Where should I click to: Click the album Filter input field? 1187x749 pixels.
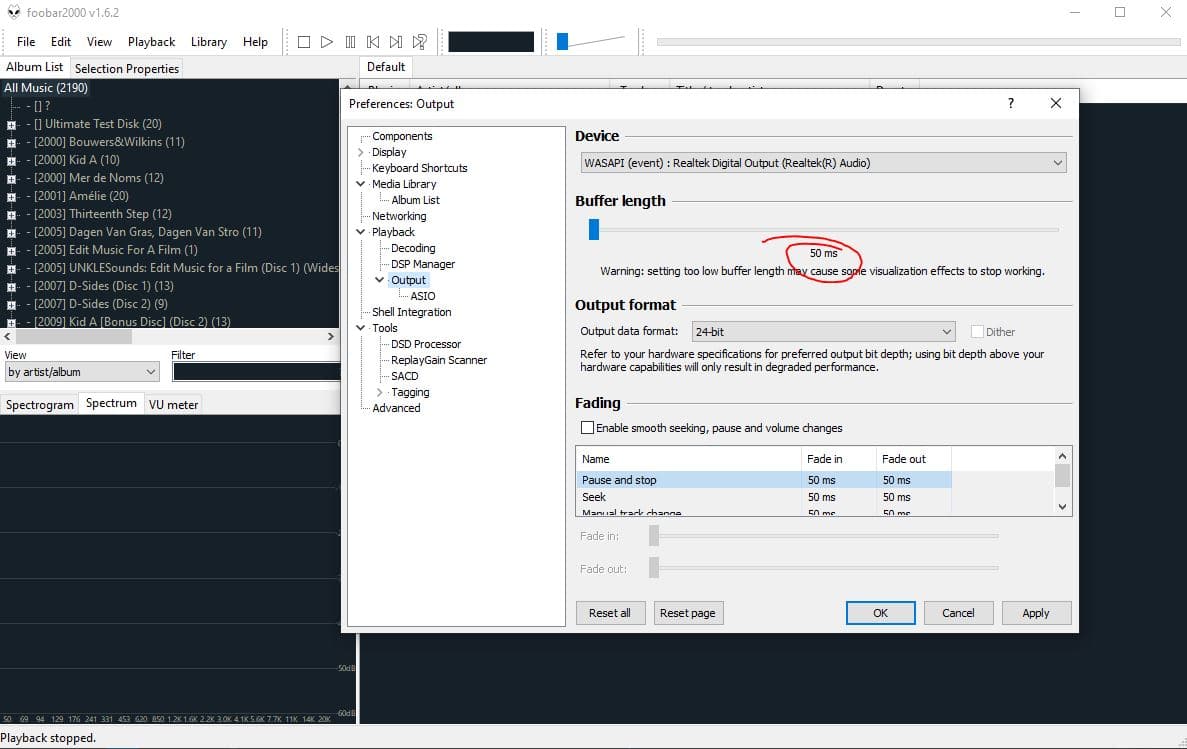(256, 371)
